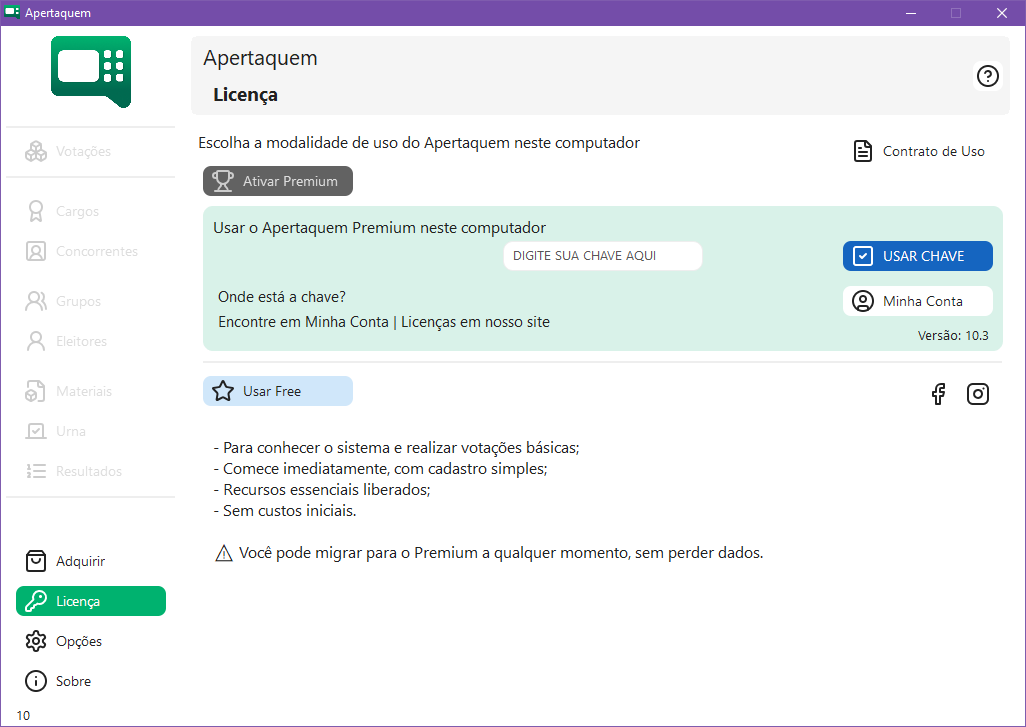Click the Licença page heading
1026x727 pixels.
coord(245,95)
